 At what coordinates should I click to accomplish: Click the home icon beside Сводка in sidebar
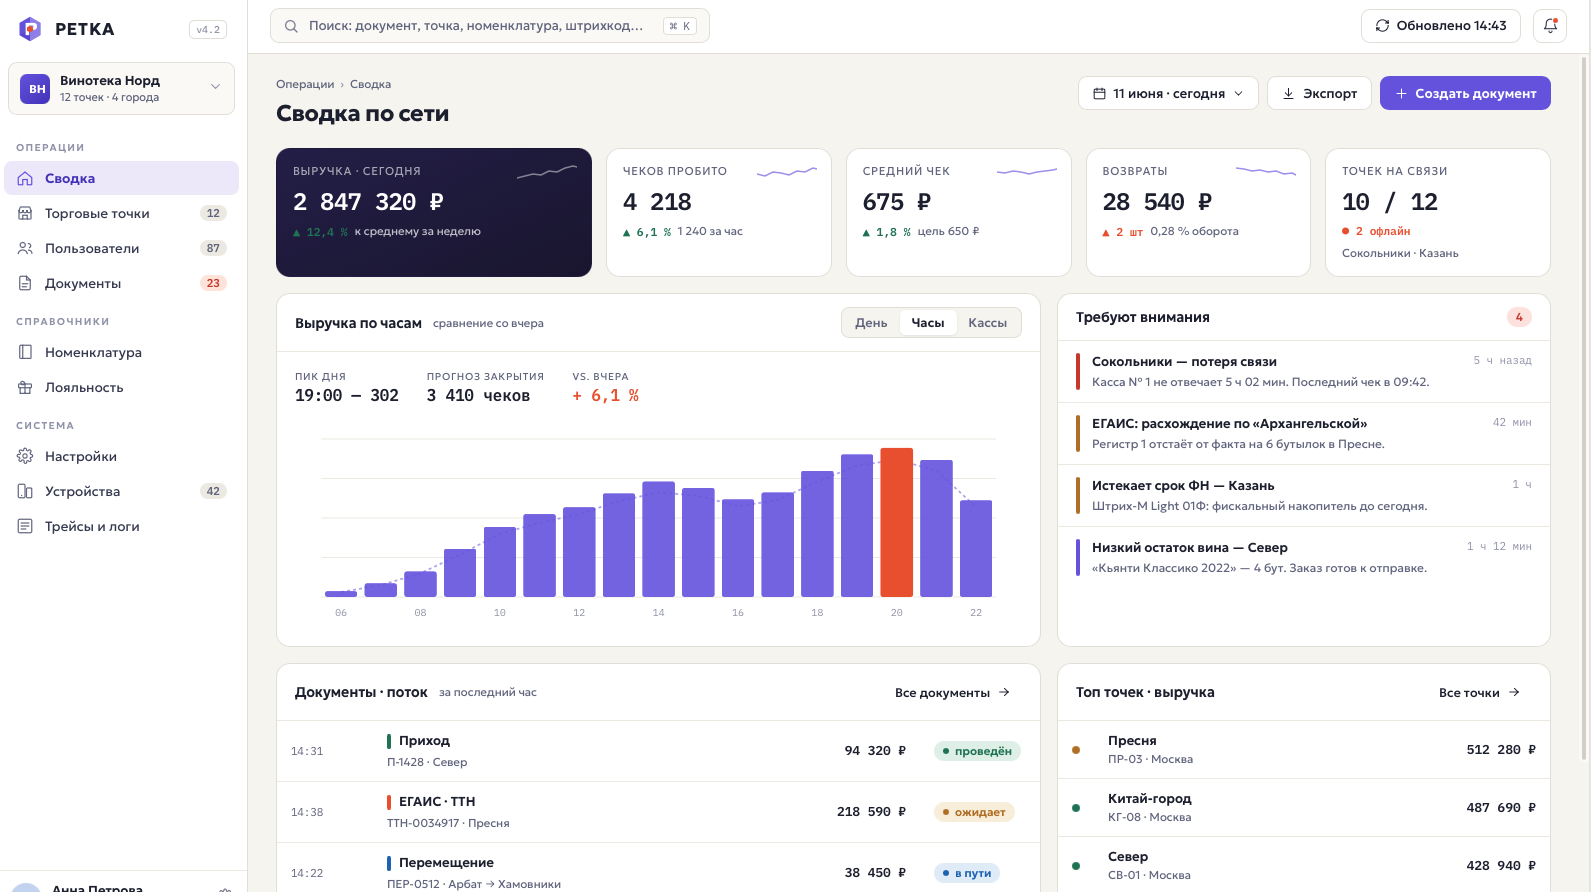coord(26,178)
